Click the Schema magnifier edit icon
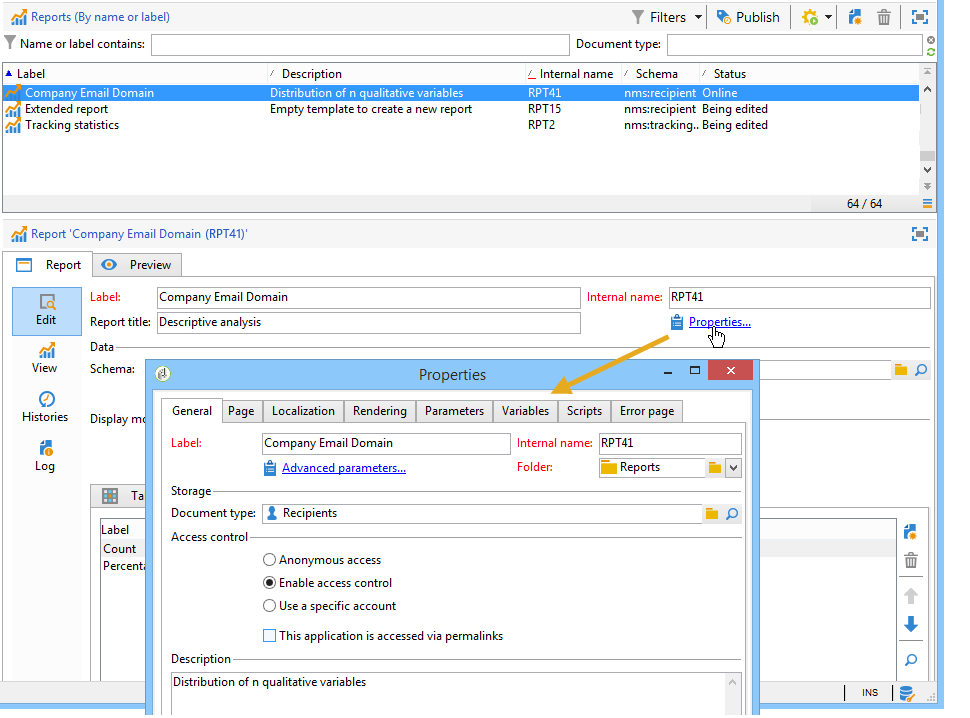The image size is (970, 718). coord(921,370)
